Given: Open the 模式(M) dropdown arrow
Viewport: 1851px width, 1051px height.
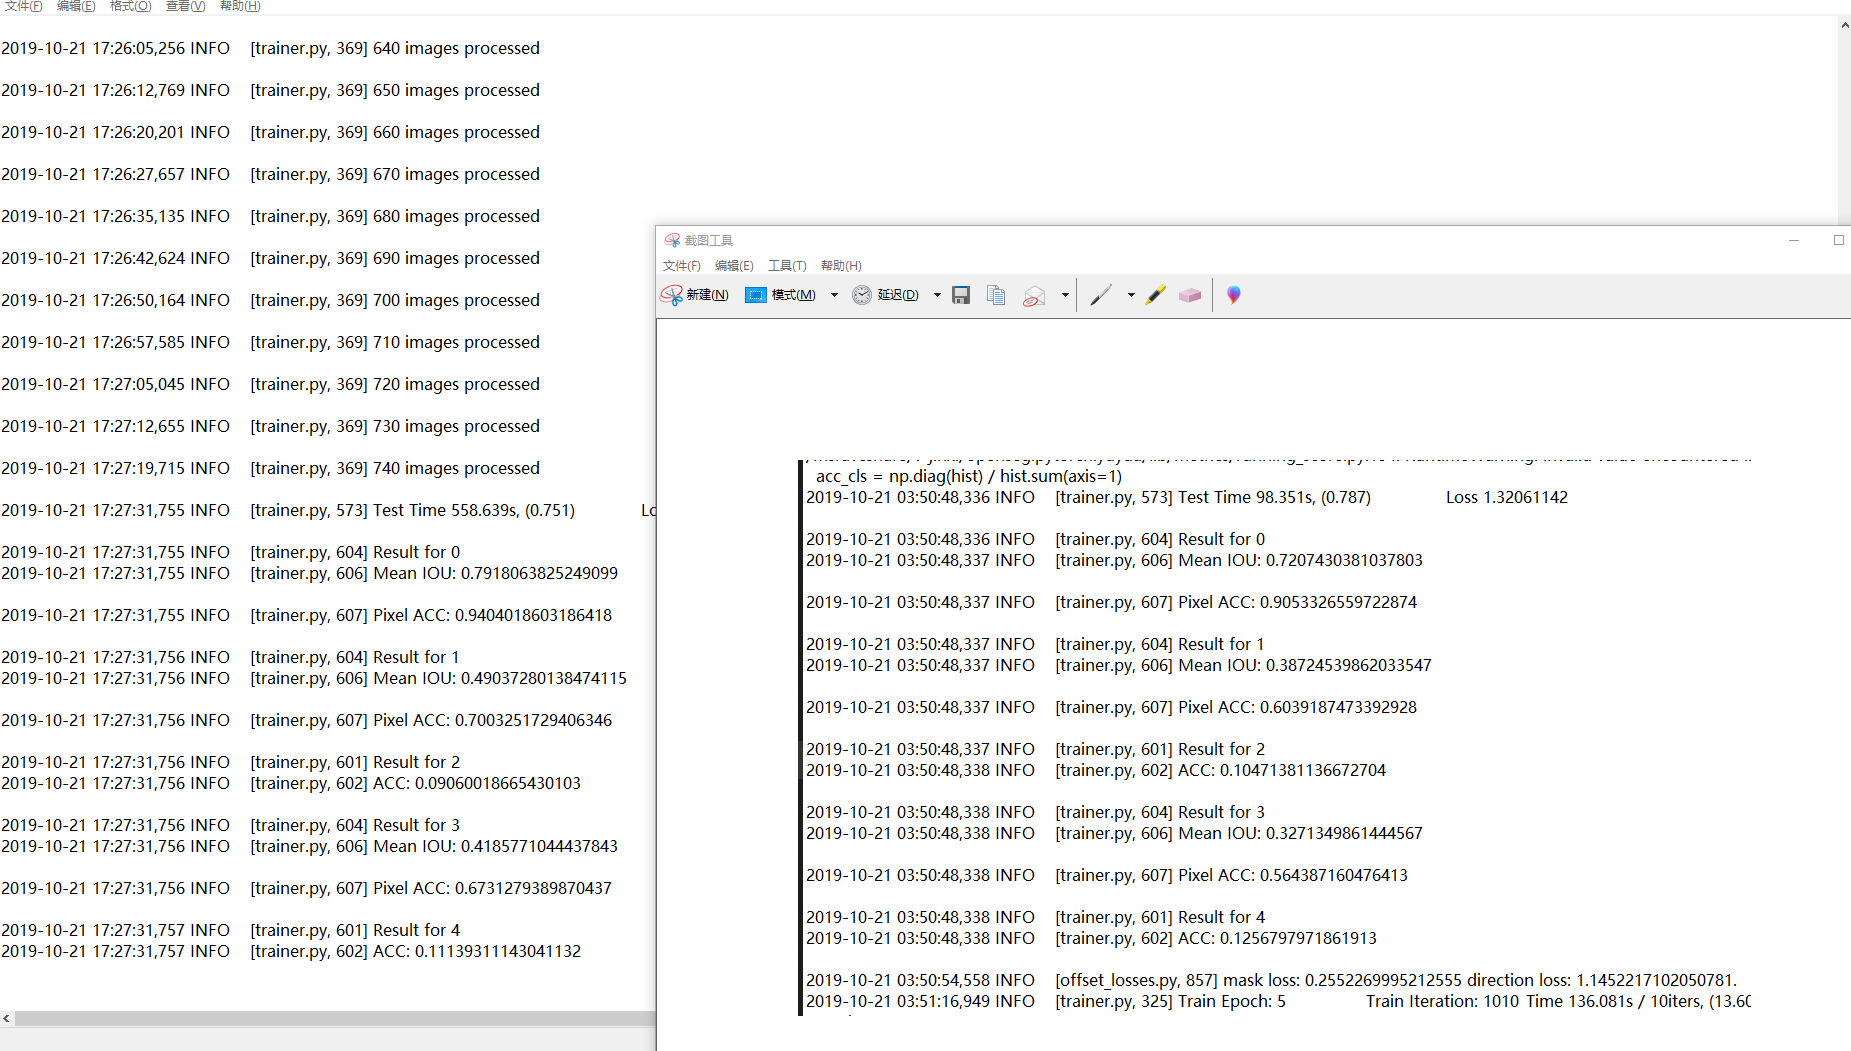Looking at the screenshot, I should pyautogui.click(x=834, y=295).
